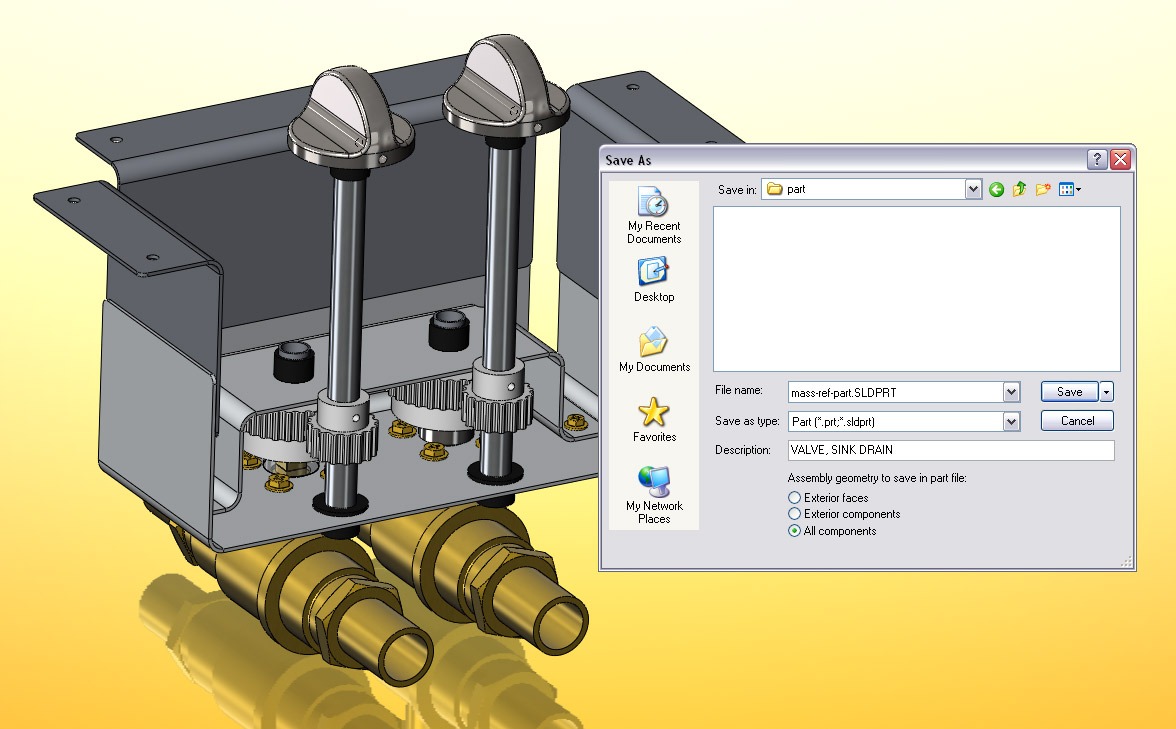Image resolution: width=1176 pixels, height=729 pixels.
Task: Go up one folder level
Action: 1019,189
